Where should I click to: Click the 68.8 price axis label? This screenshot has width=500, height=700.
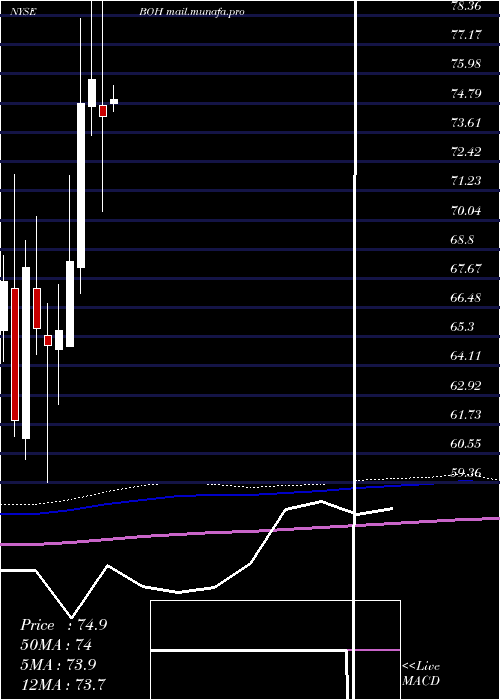[462, 239]
